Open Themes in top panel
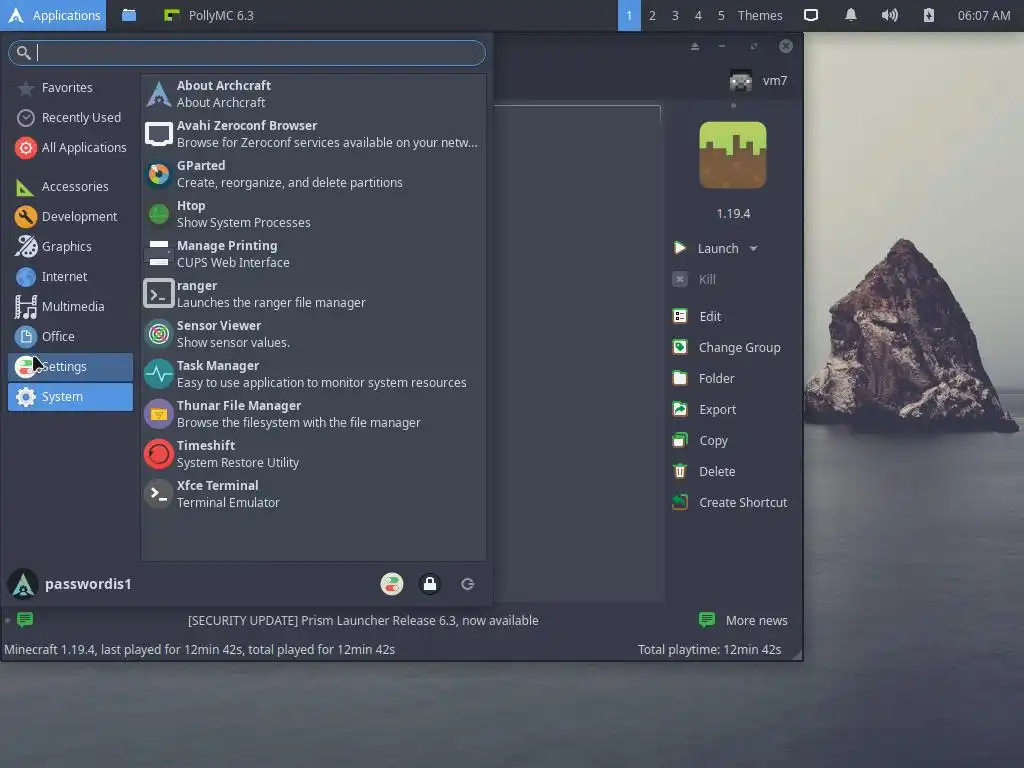Image resolution: width=1024 pixels, height=768 pixels. 760,15
